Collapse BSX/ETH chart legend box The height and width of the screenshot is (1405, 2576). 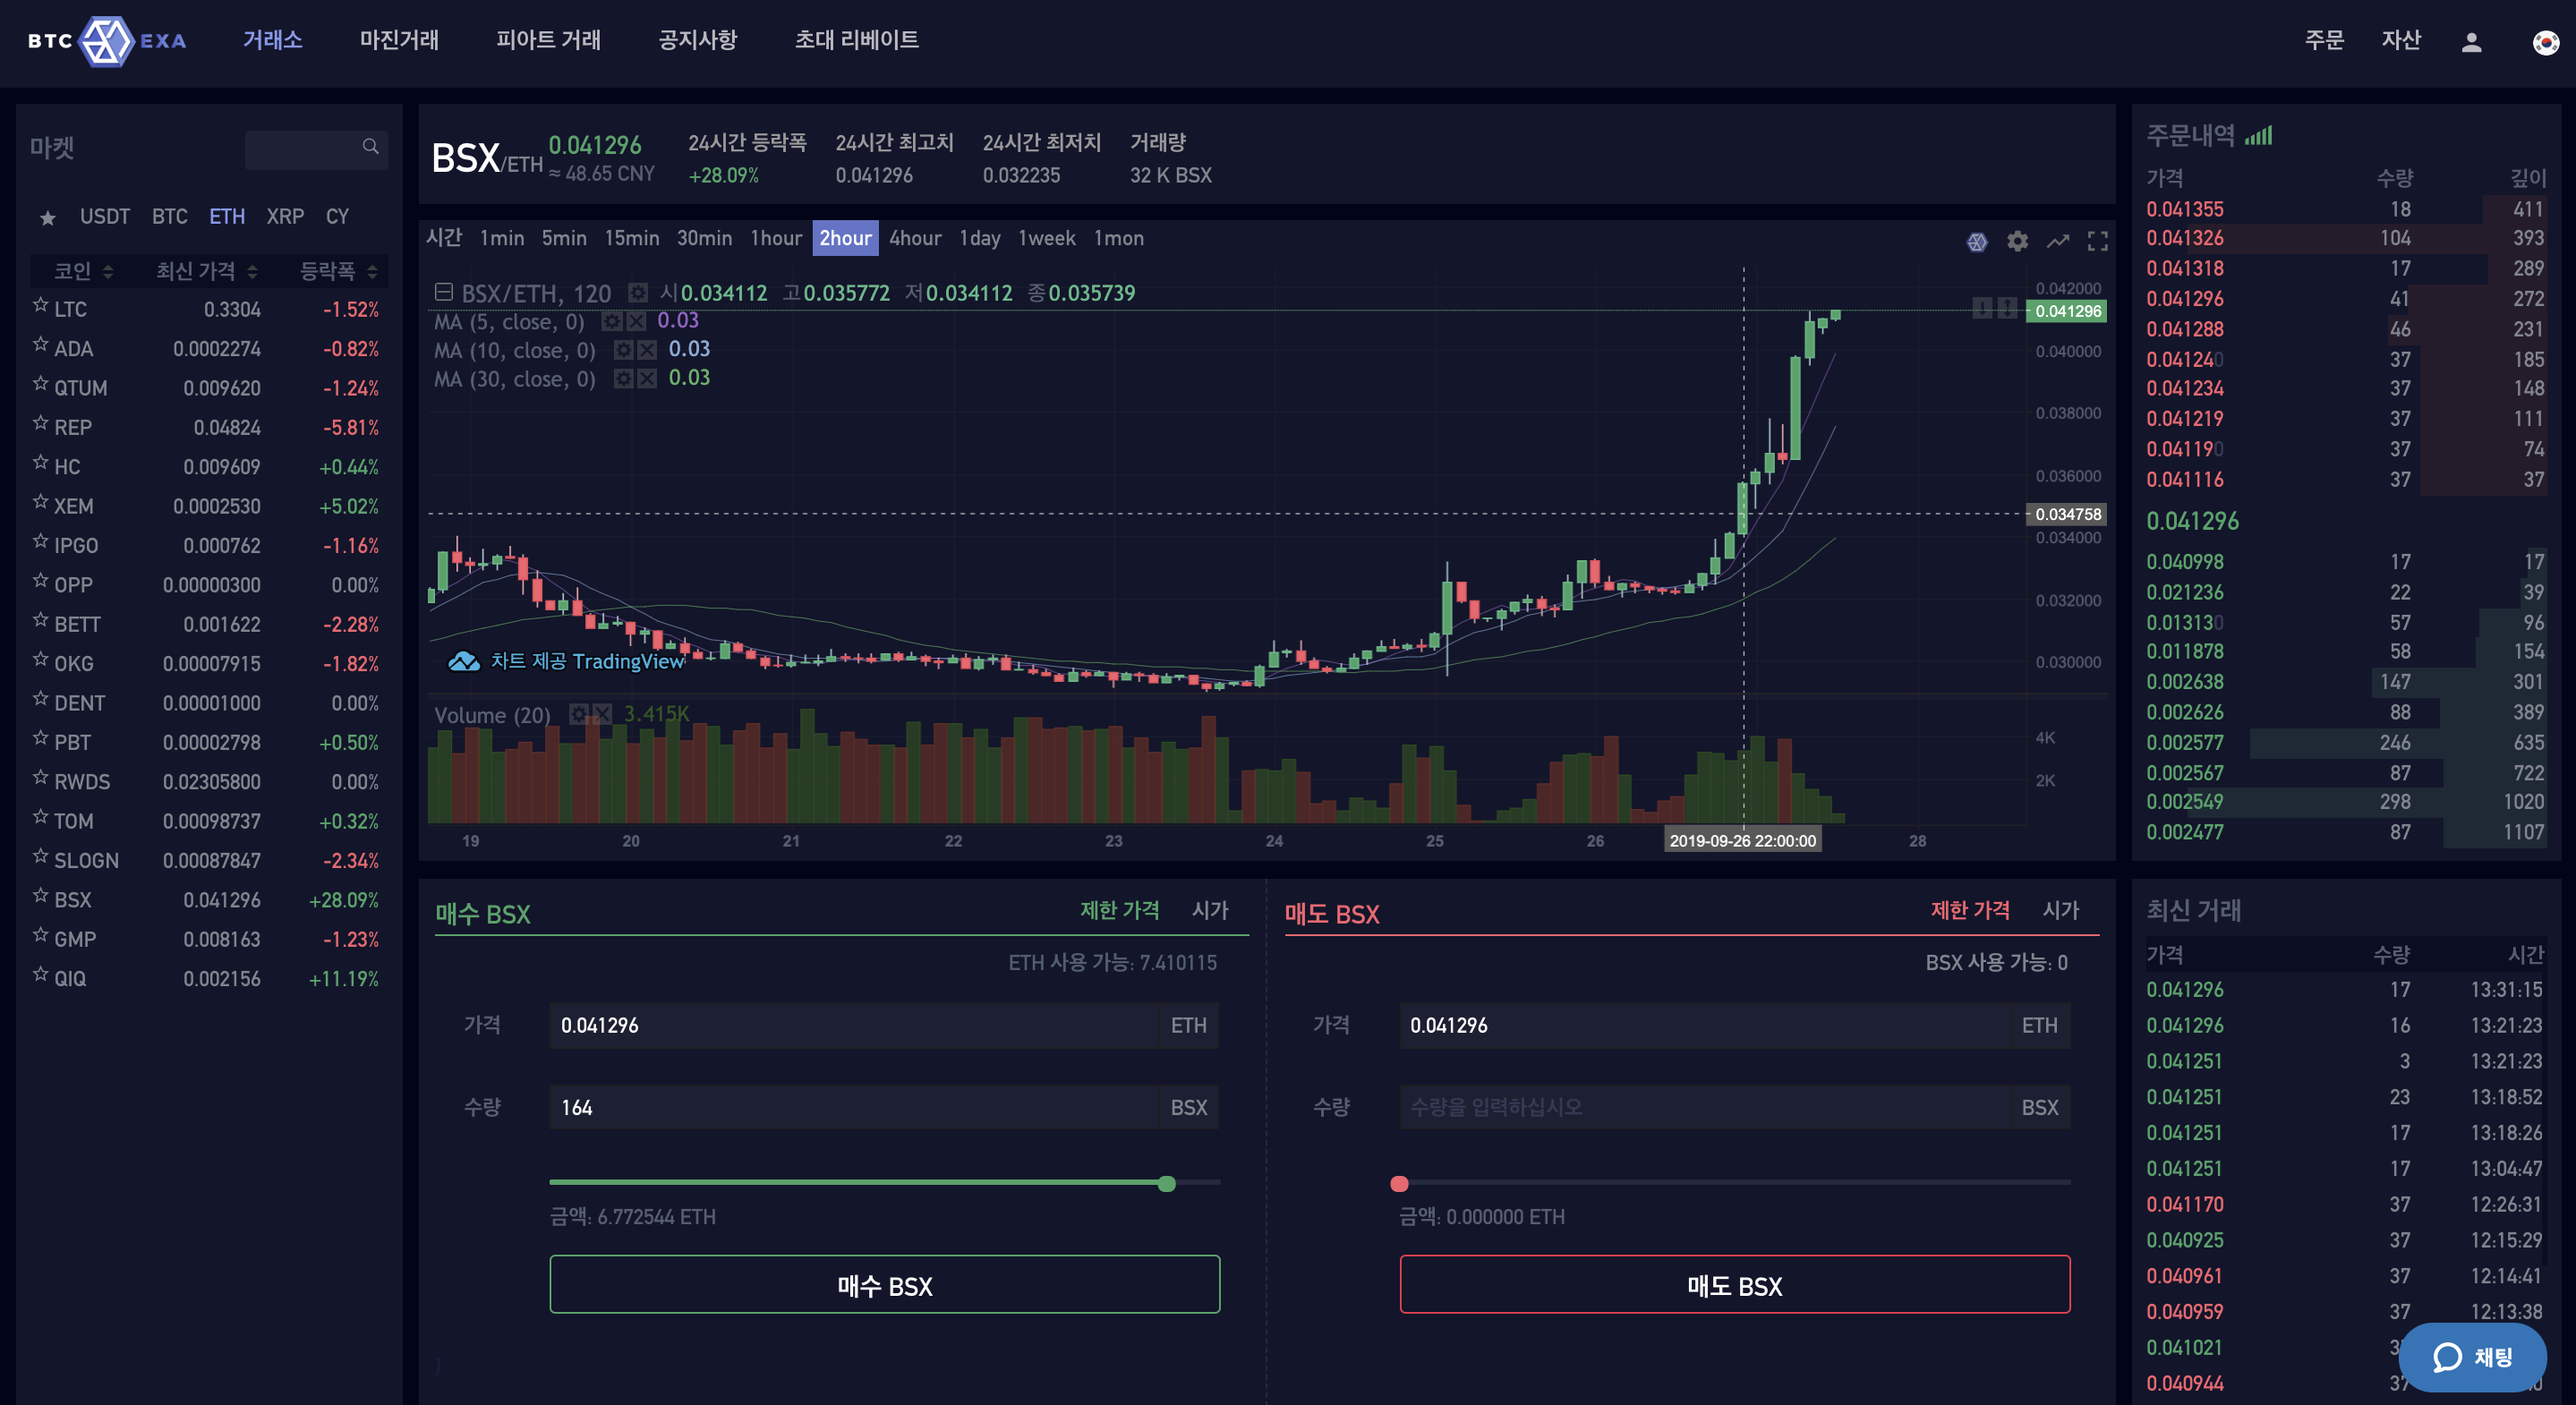[x=444, y=292]
